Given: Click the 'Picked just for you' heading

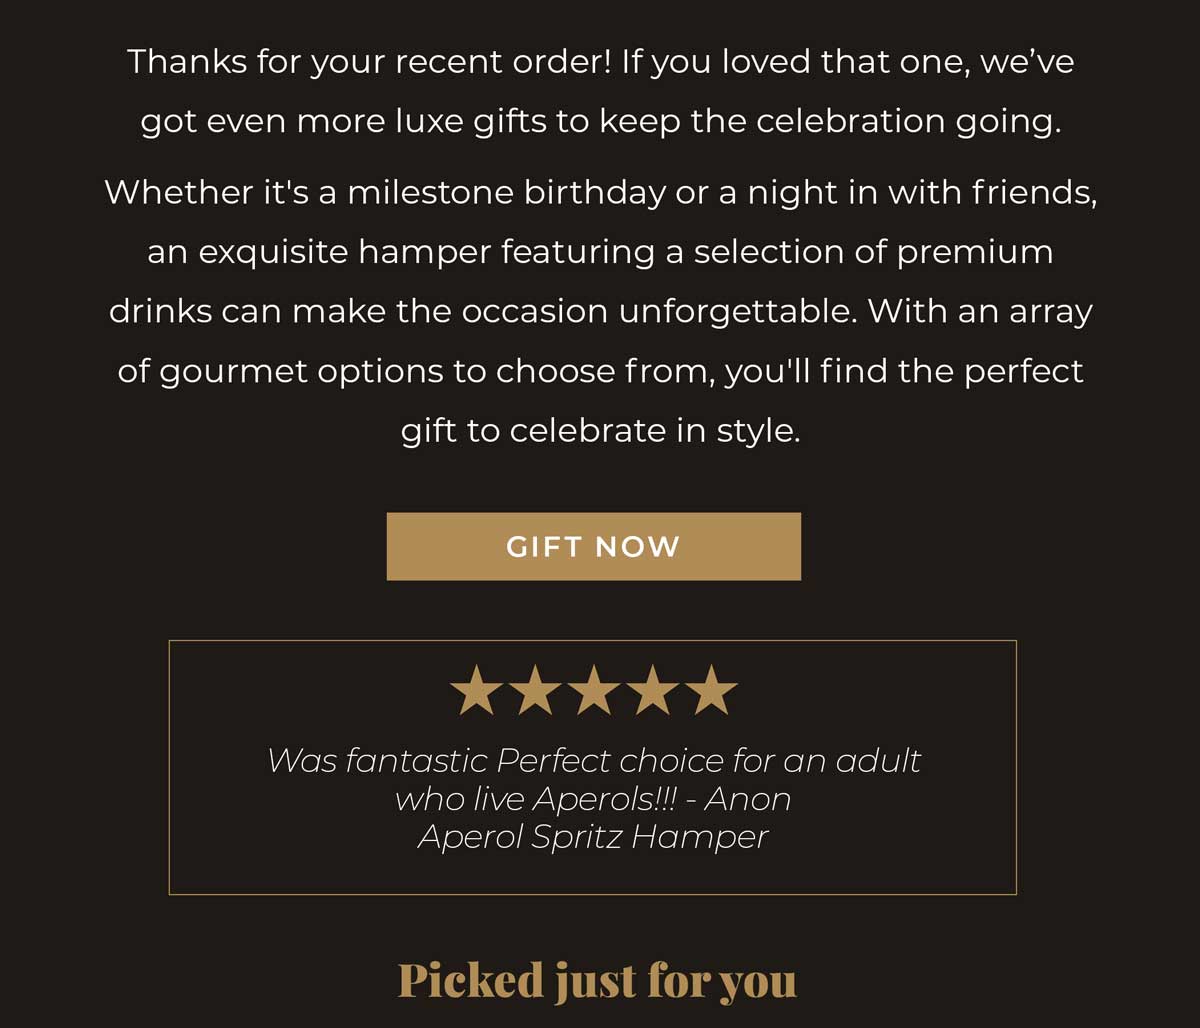Looking at the screenshot, I should (x=597, y=981).
